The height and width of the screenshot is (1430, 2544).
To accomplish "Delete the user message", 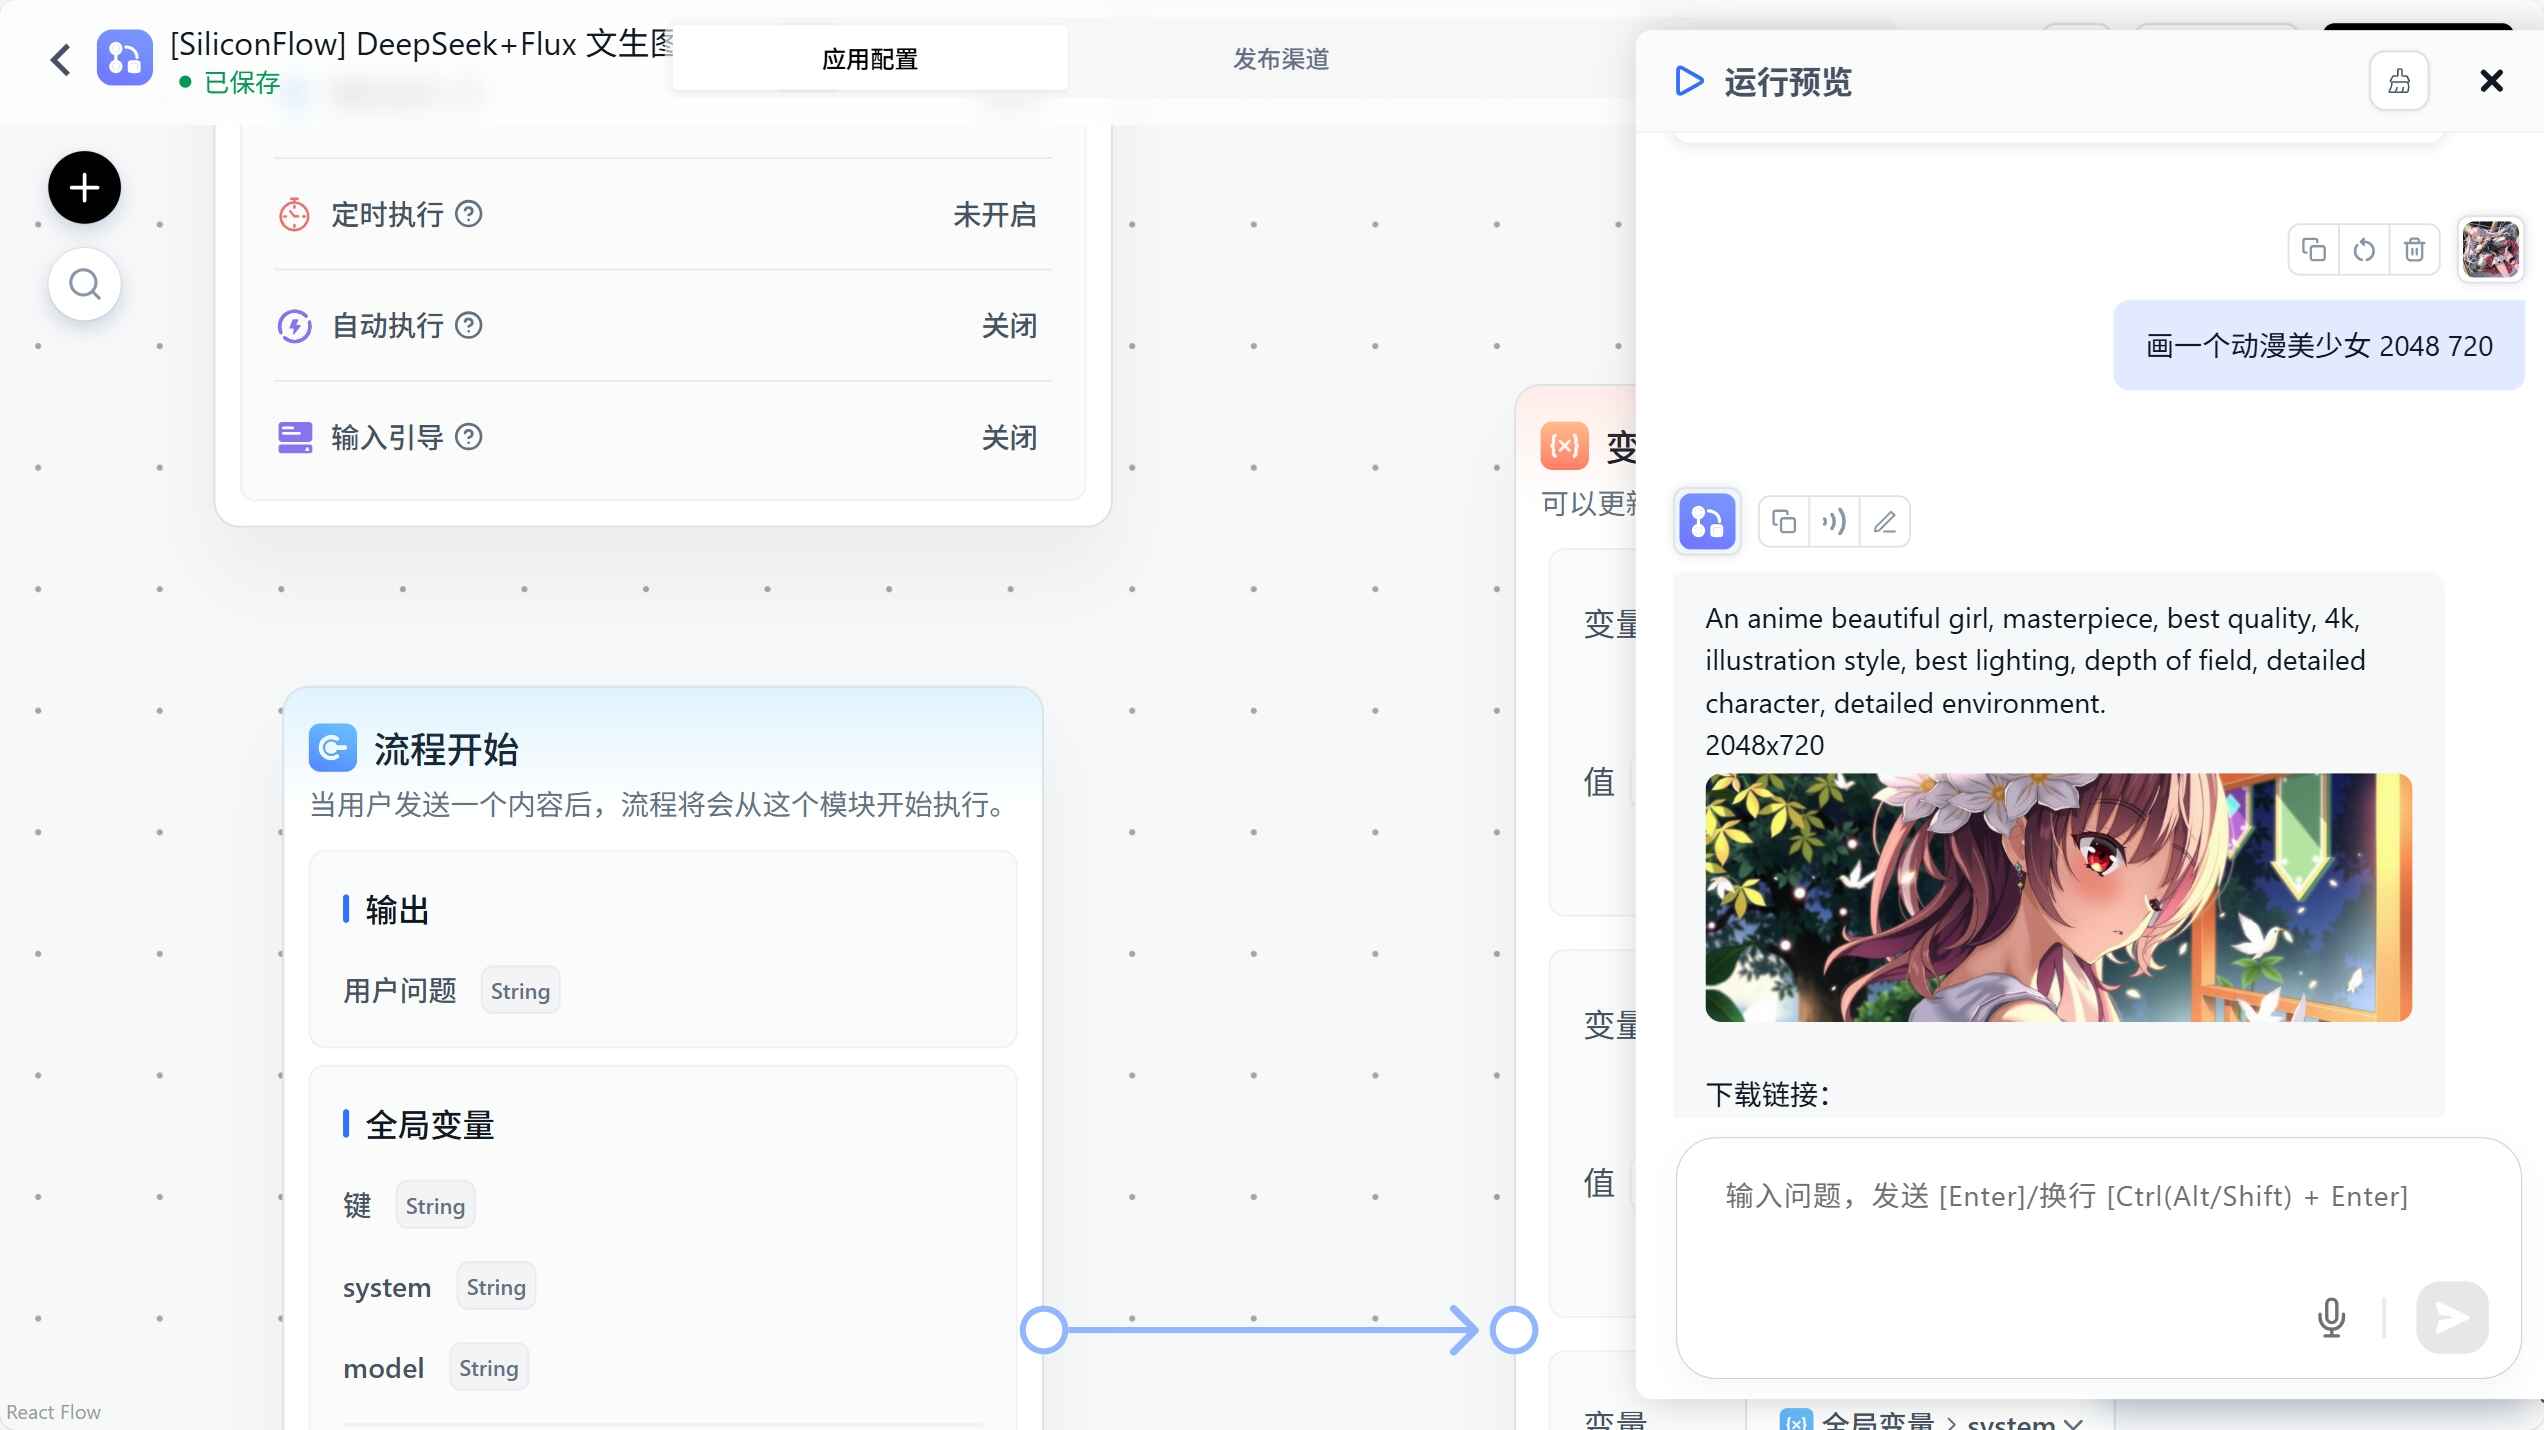I will (x=2414, y=250).
